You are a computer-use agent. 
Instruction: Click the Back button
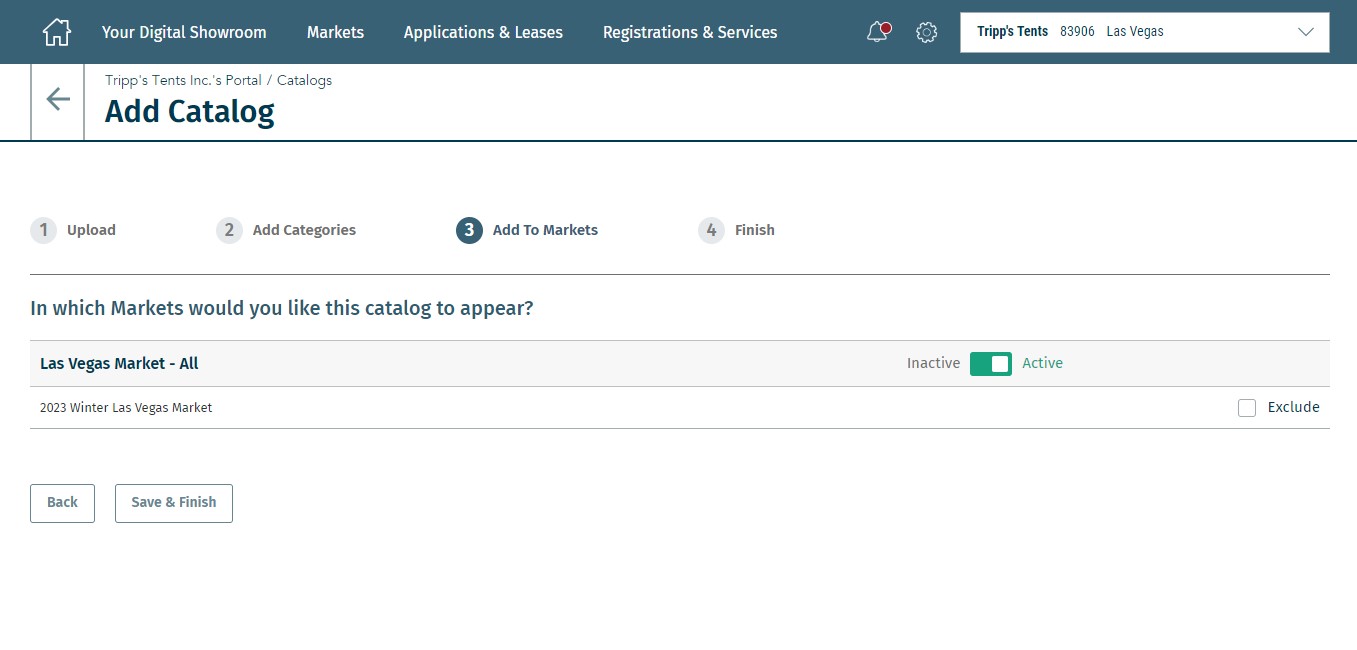(62, 503)
